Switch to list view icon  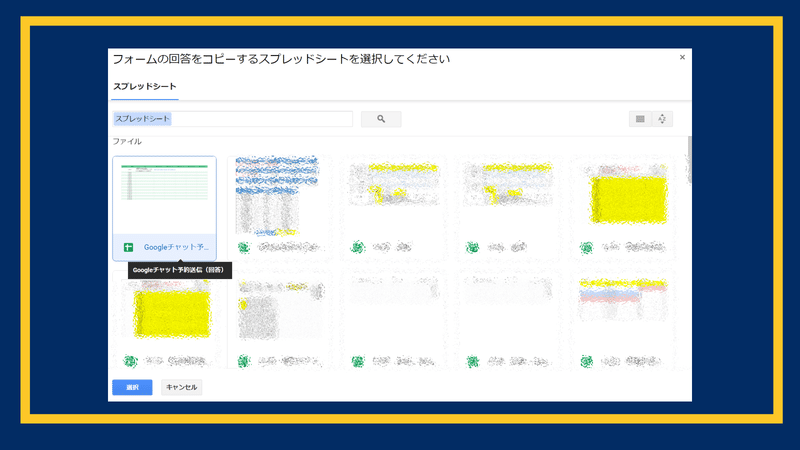pyautogui.click(x=640, y=119)
